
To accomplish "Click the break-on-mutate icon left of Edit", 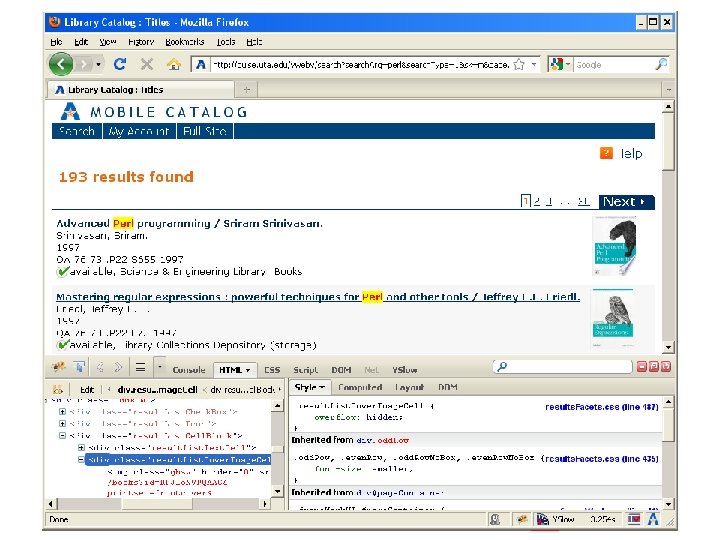I will pos(58,389).
